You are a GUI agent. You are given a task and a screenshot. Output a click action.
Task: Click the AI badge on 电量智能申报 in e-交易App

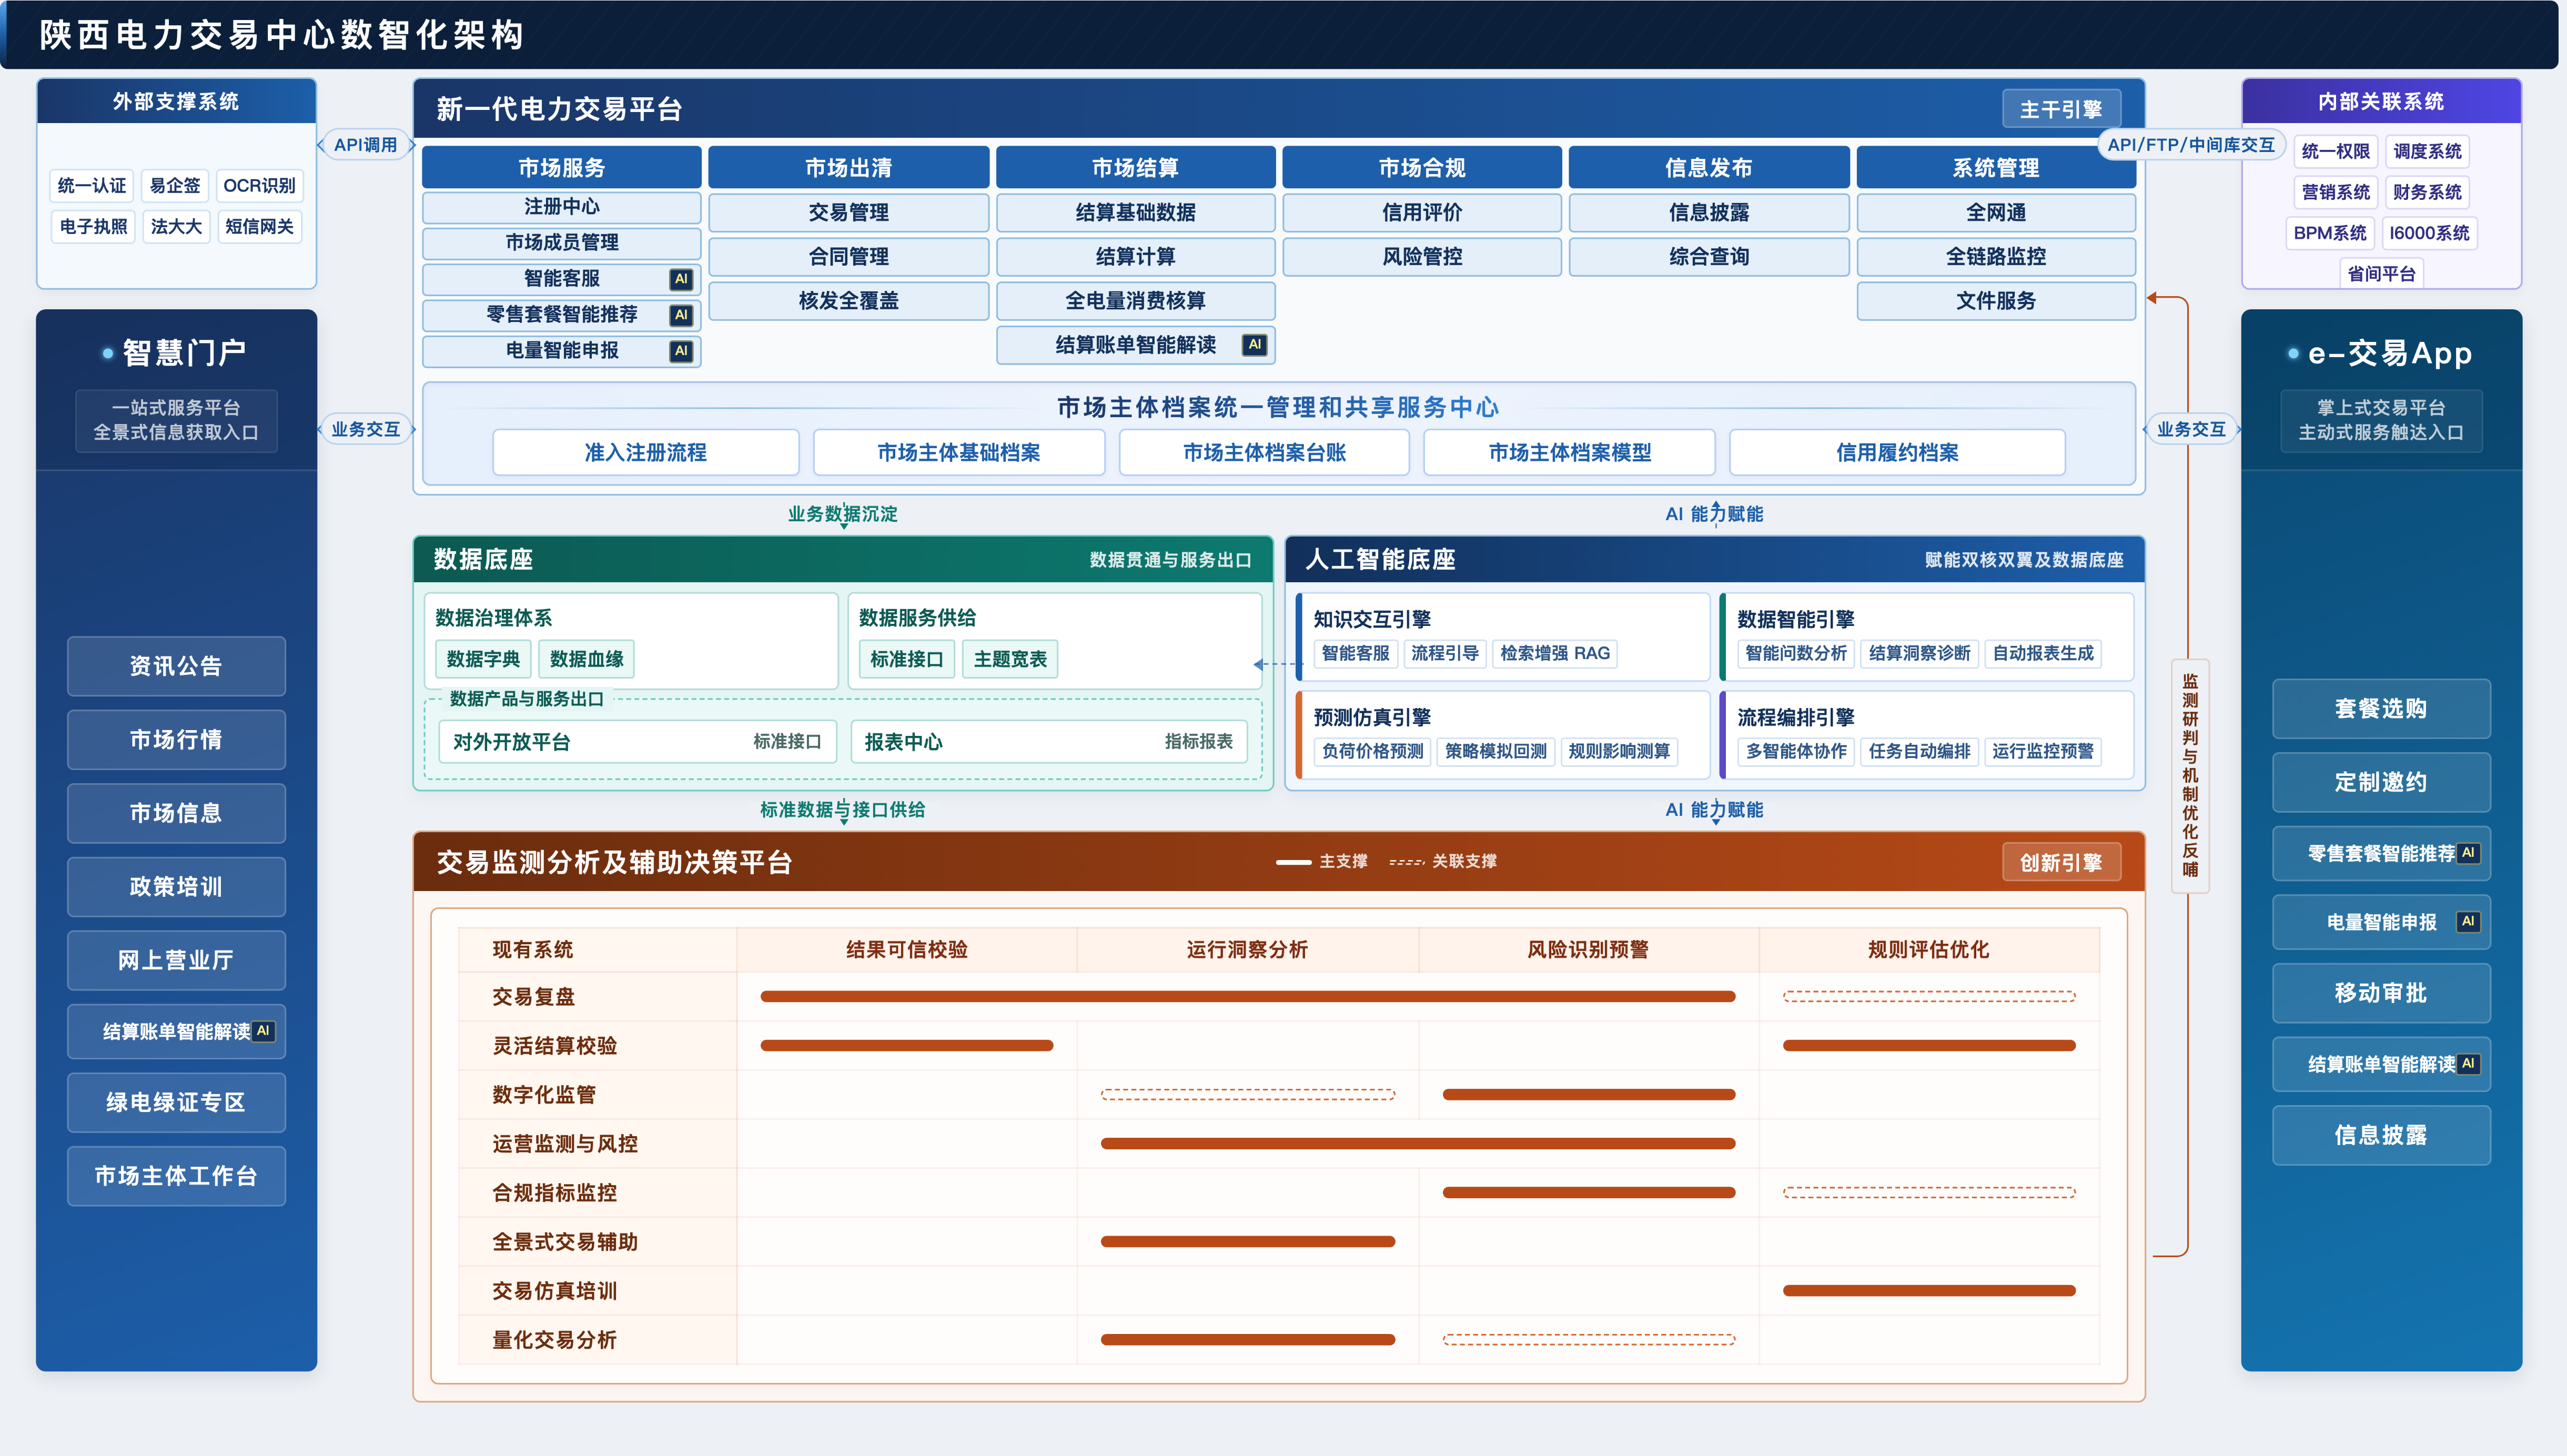pyautogui.click(x=2467, y=921)
